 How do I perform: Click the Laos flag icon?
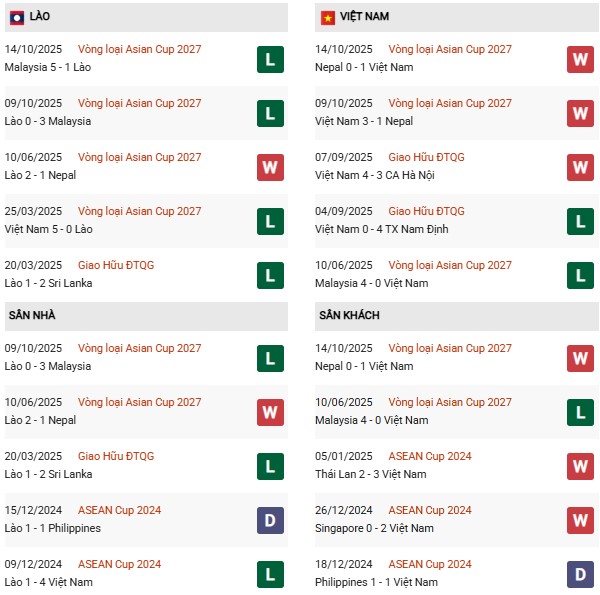click(16, 17)
